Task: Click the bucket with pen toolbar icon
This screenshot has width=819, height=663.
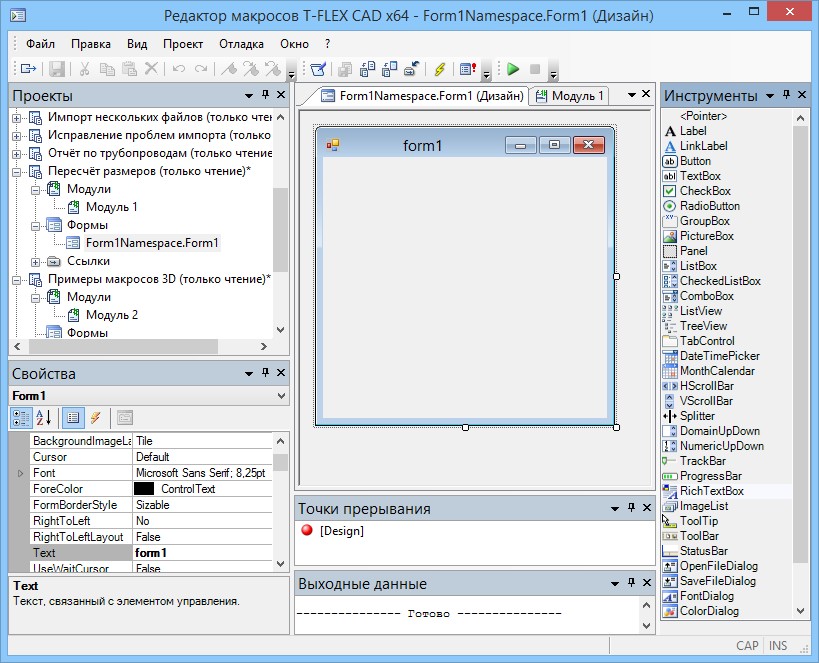Action: coord(318,68)
